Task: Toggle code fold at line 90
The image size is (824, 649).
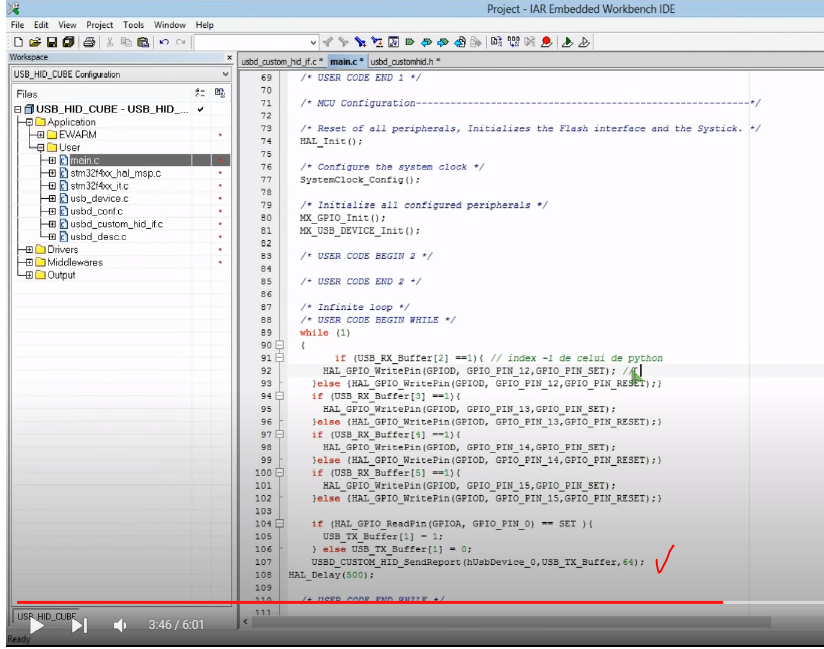Action: pyautogui.click(x=280, y=345)
